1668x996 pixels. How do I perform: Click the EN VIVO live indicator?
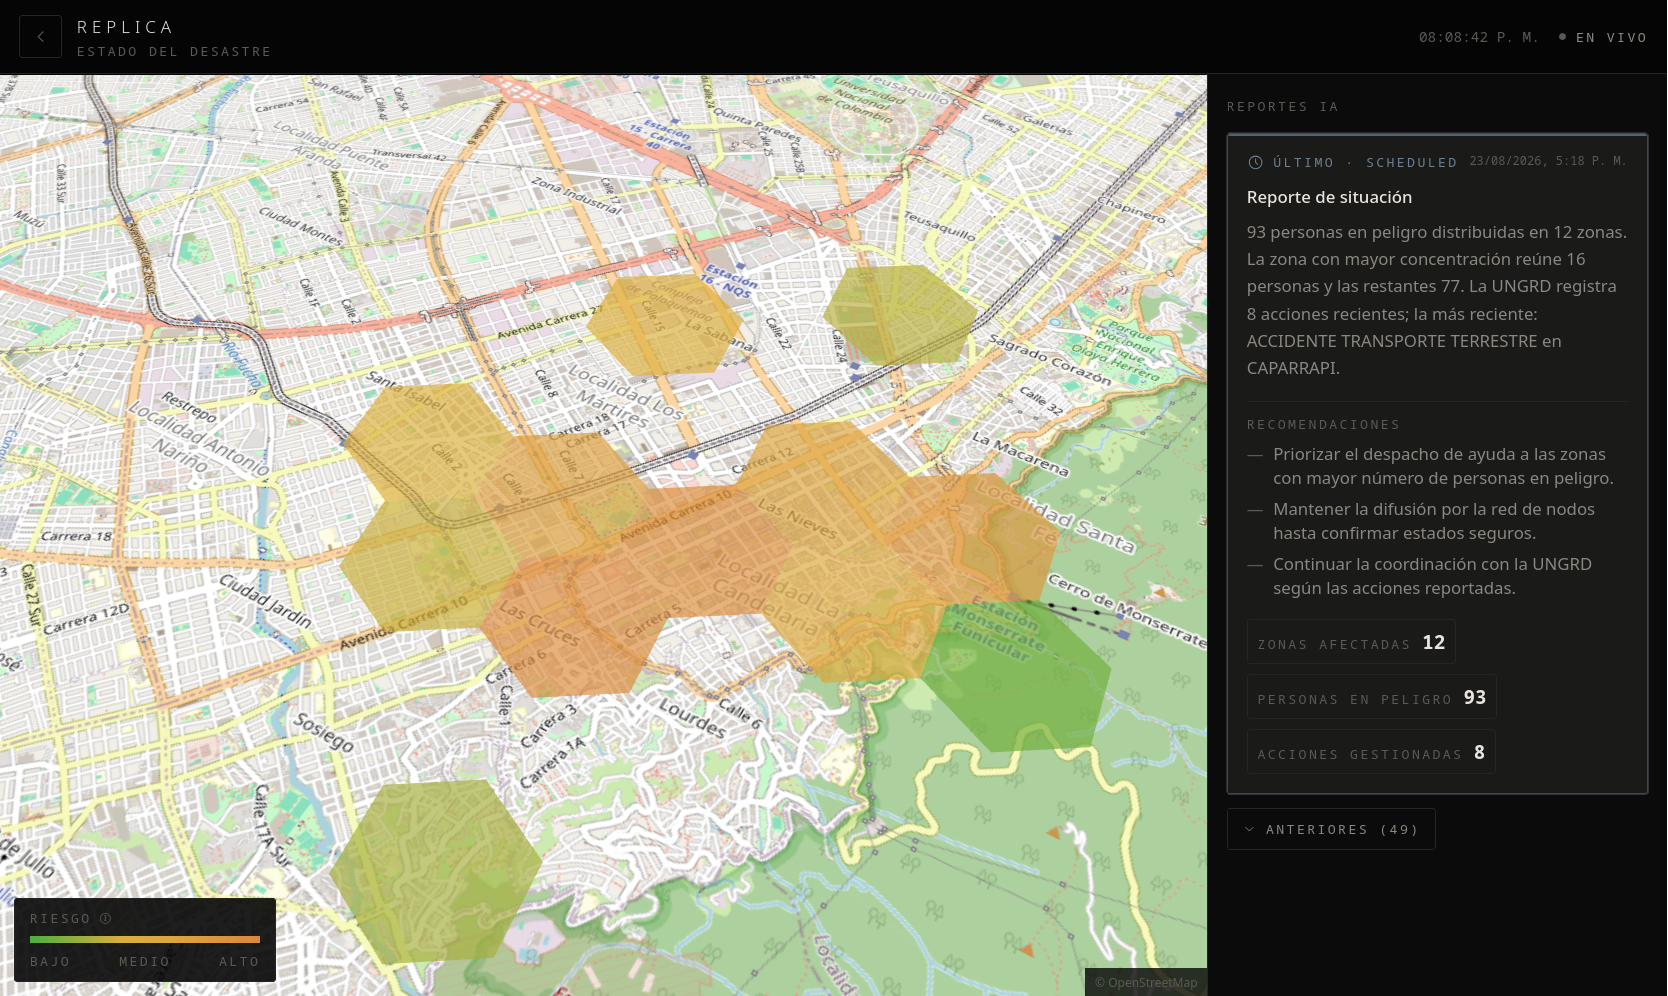1602,37
